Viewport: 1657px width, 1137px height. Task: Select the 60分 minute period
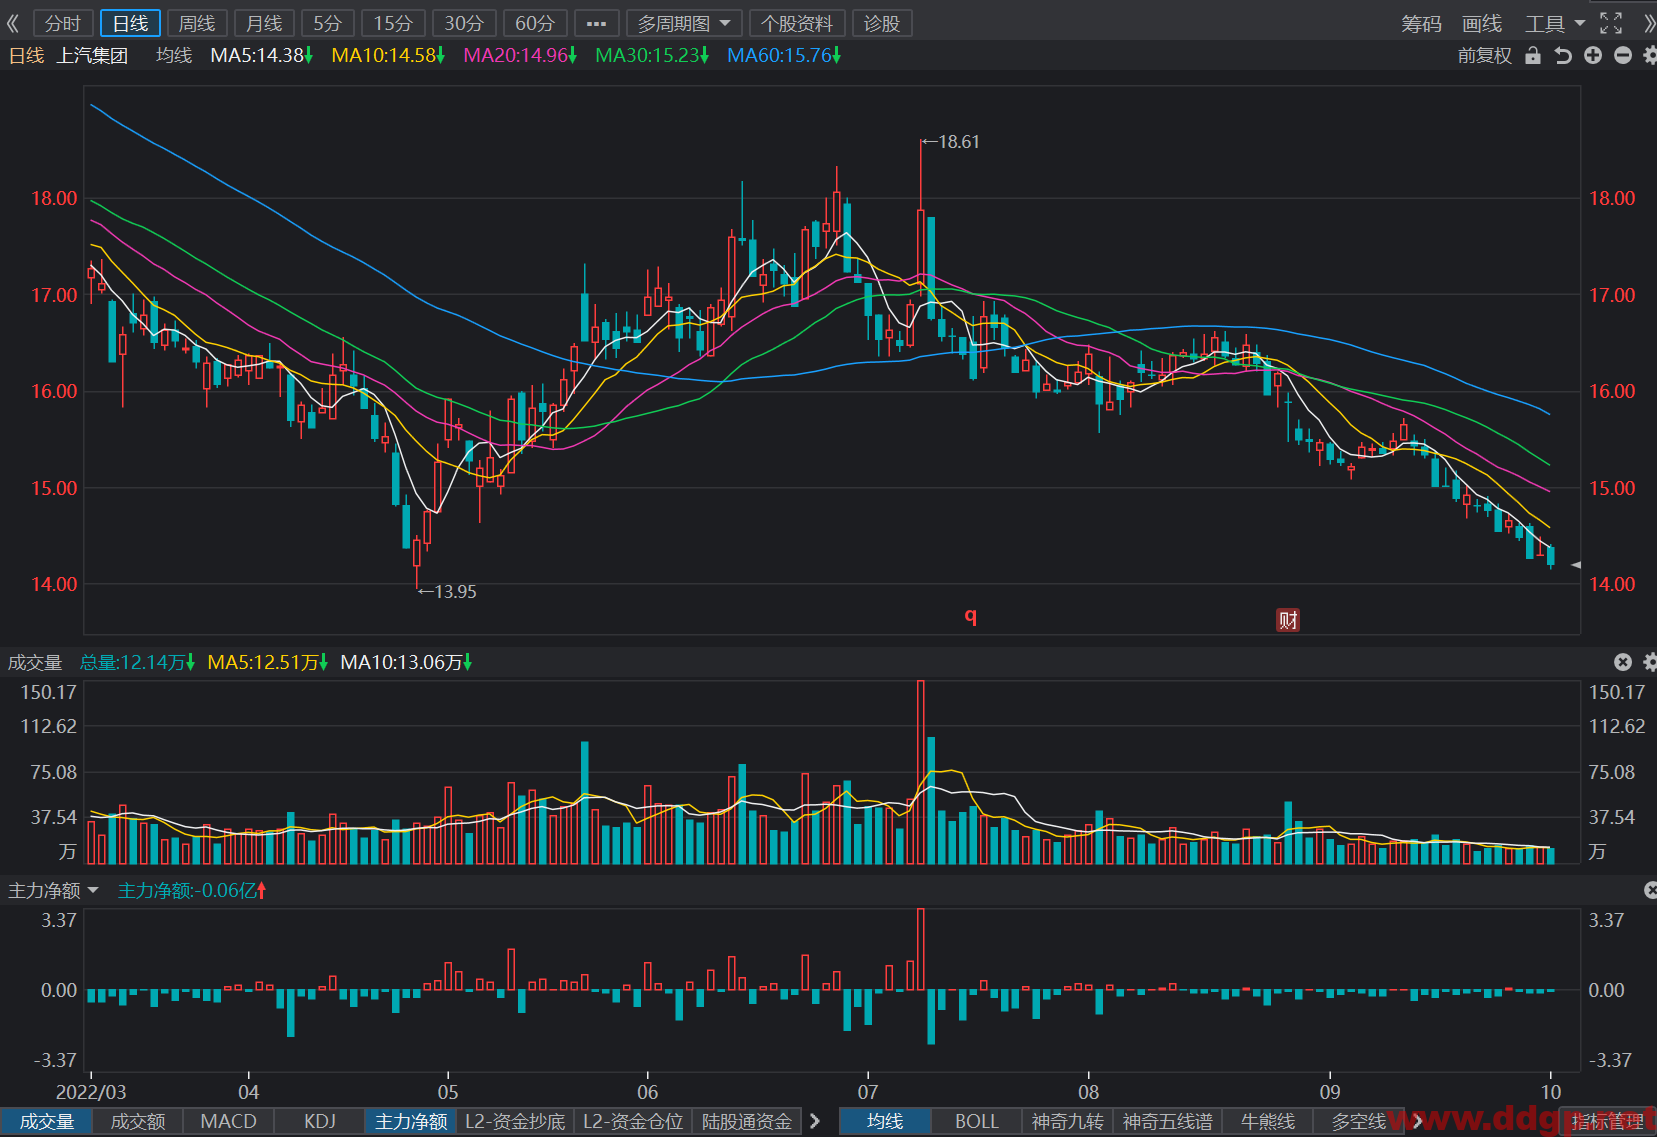[535, 23]
